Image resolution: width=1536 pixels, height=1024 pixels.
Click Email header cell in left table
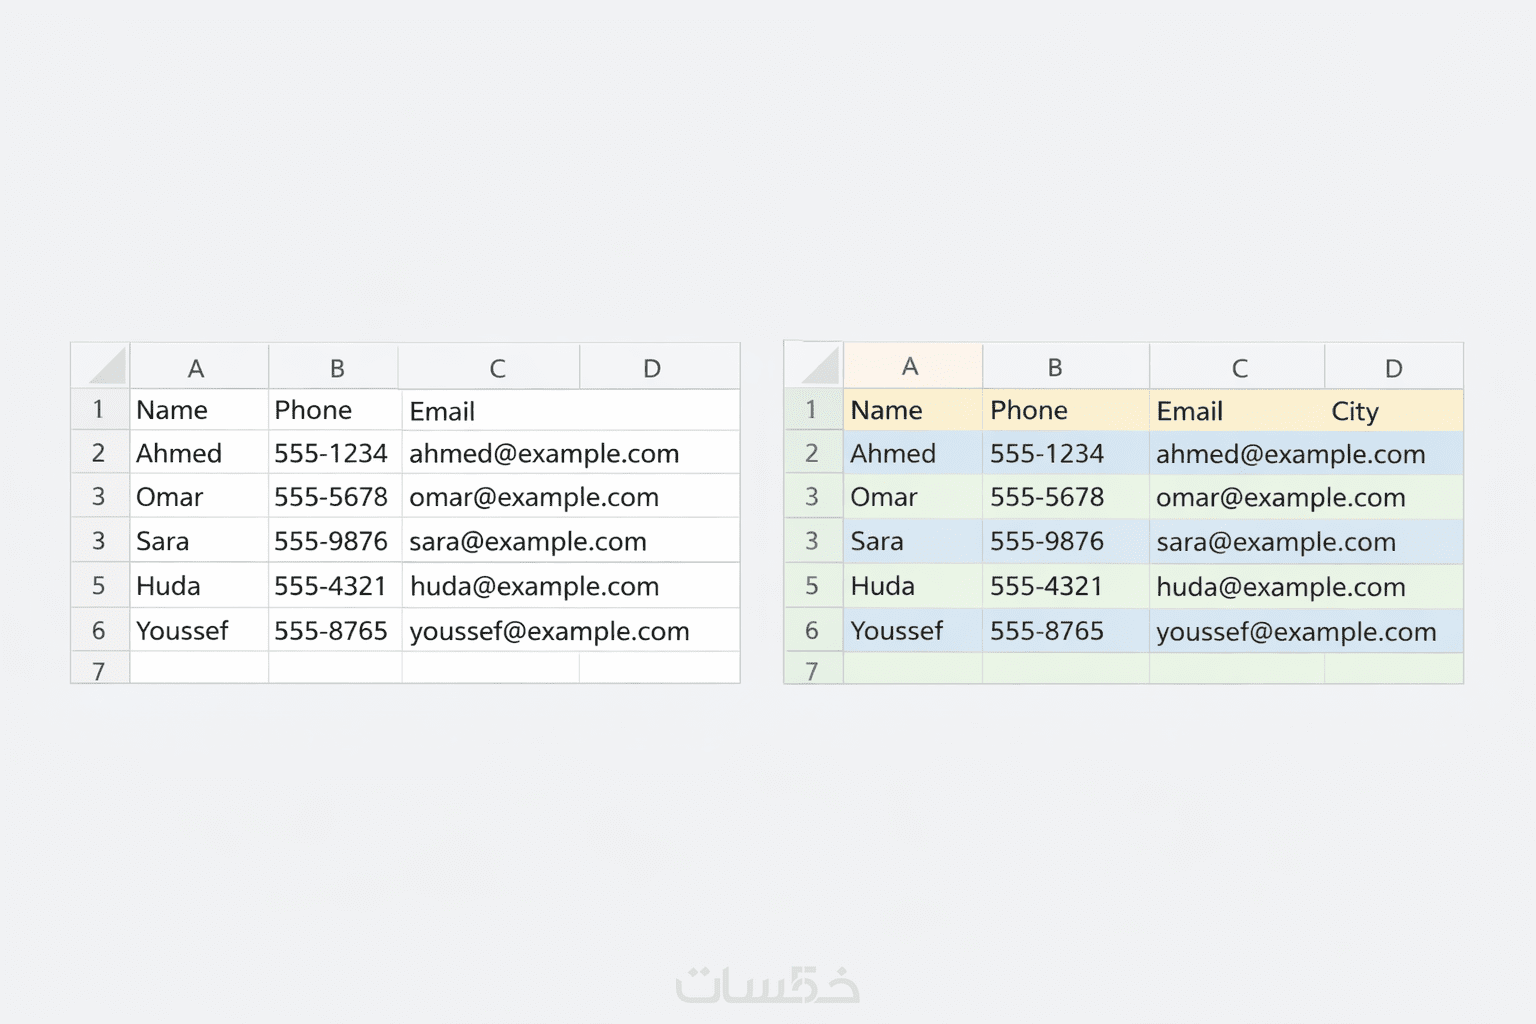point(442,411)
